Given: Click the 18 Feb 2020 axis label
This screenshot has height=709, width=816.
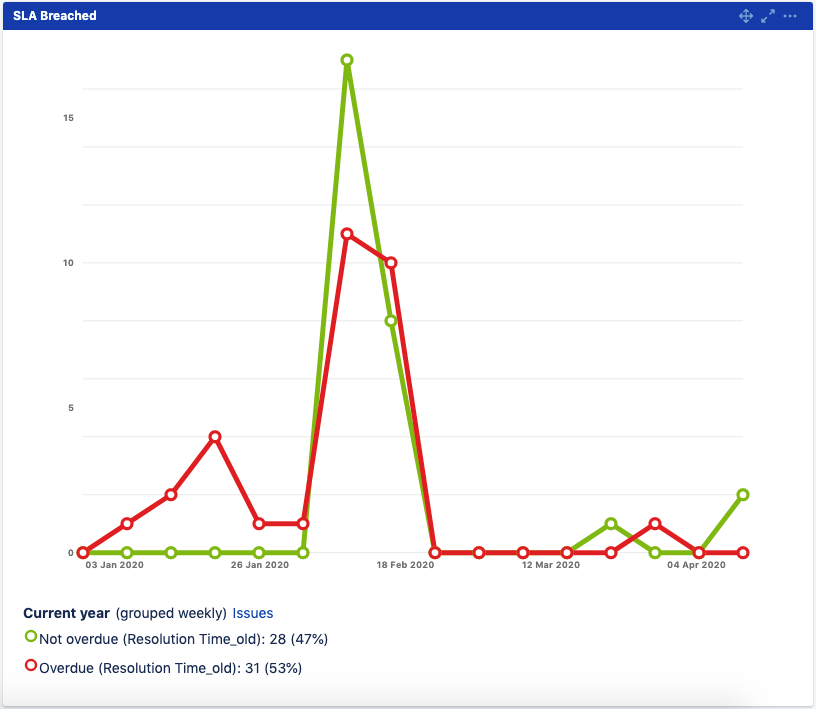Looking at the screenshot, I should [x=405, y=565].
